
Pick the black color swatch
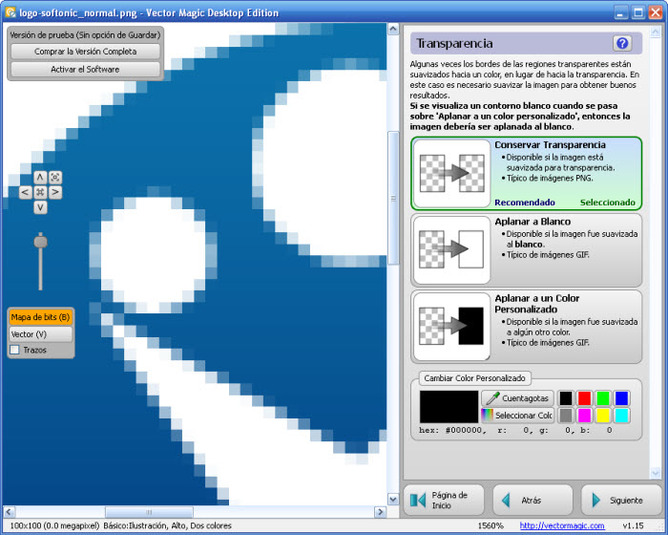click(566, 398)
